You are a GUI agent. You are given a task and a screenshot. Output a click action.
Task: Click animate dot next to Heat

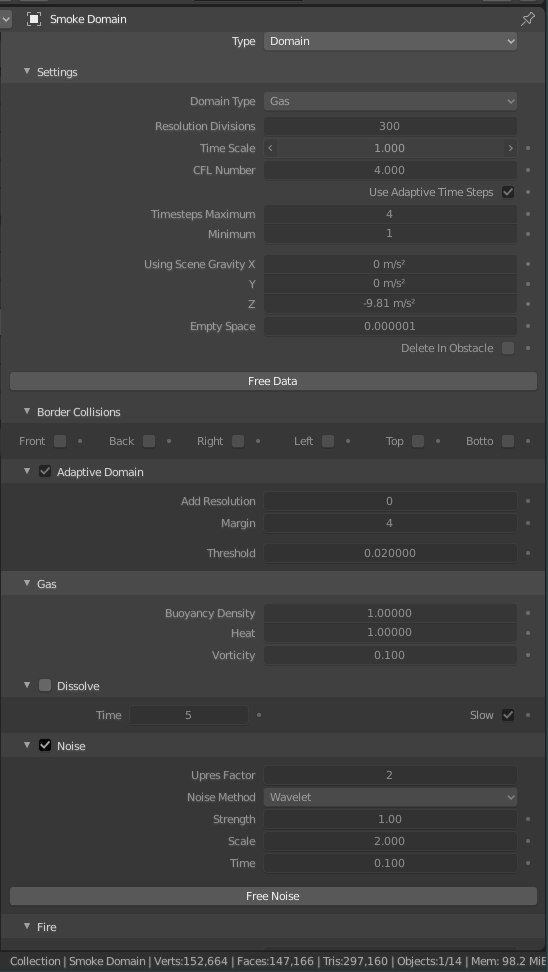(x=528, y=633)
